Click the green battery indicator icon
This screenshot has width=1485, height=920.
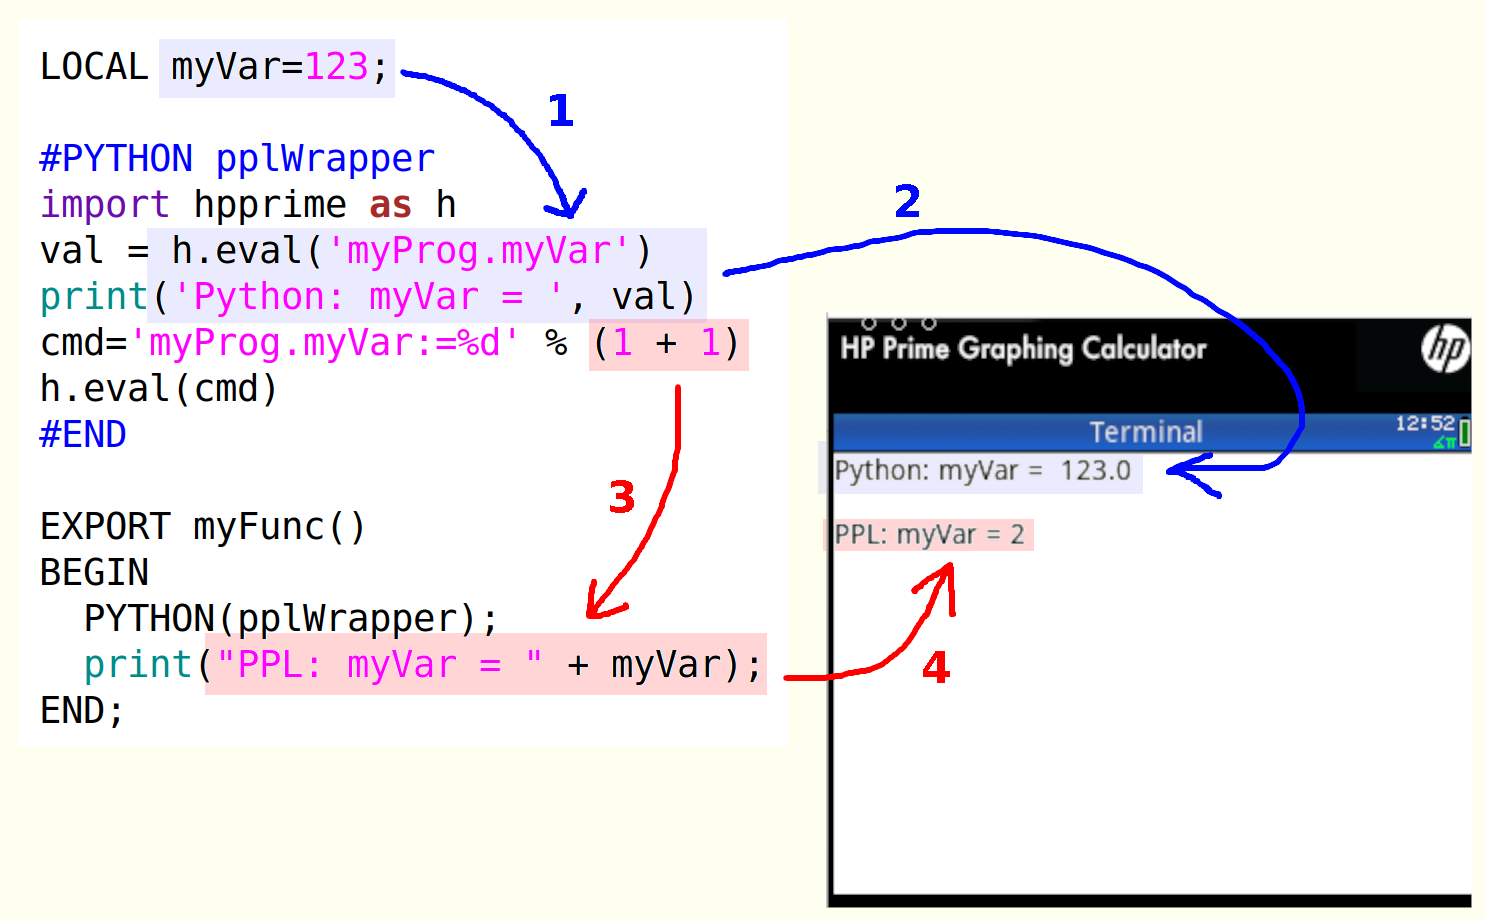[x=1465, y=433]
